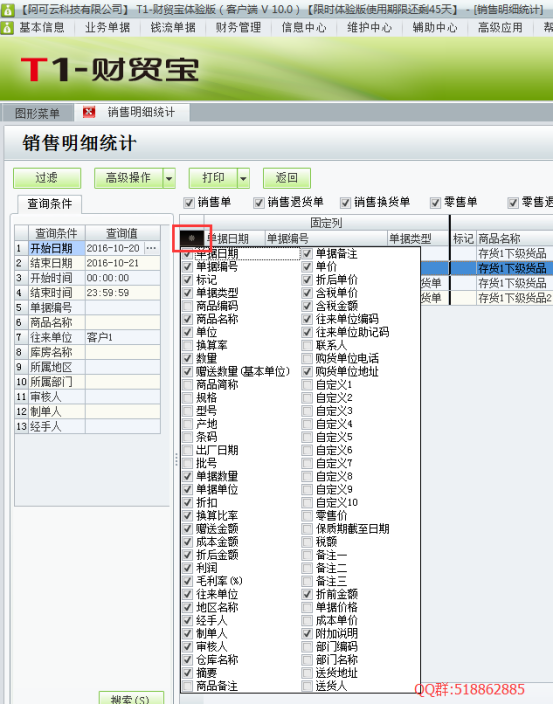Select the 经手人 query row
Image resolution: width=554 pixels, height=705 pixels.
coord(88,426)
